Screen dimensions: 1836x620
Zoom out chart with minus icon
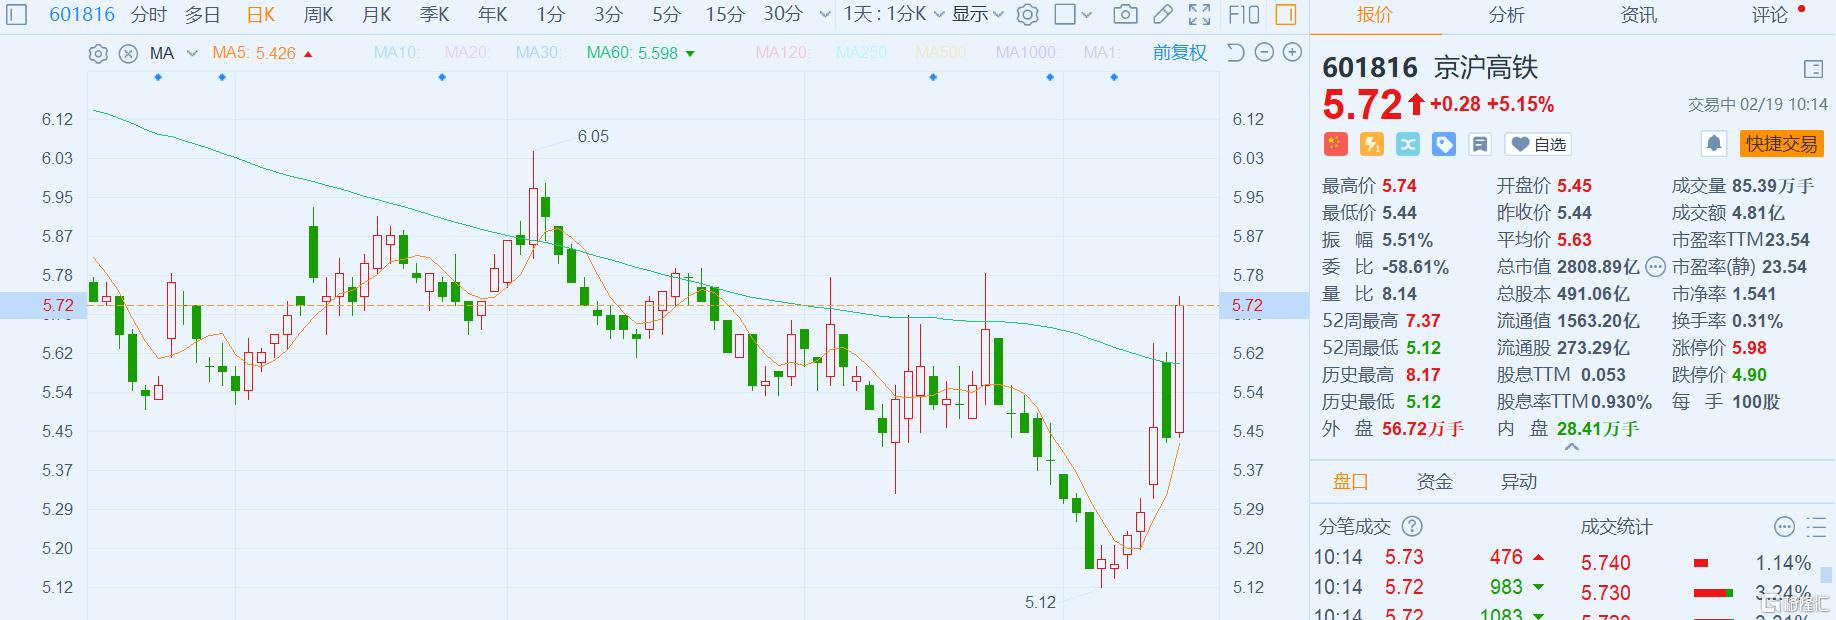(x=1264, y=53)
